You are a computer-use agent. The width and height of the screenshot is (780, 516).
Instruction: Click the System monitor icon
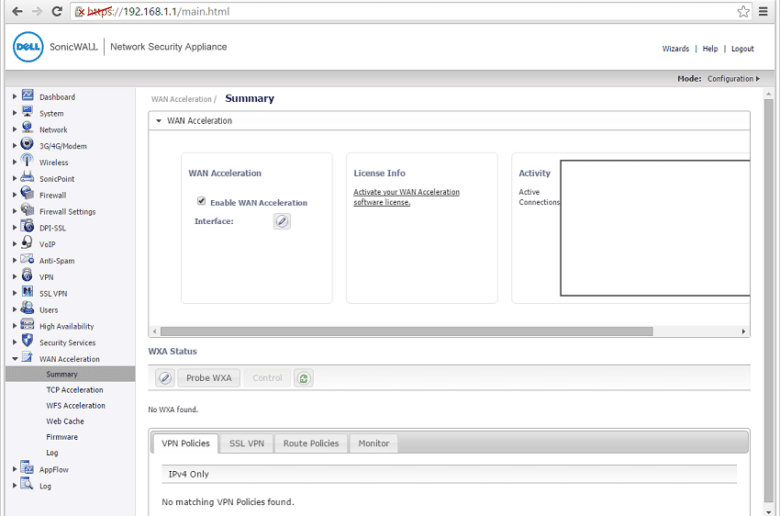pos(27,111)
